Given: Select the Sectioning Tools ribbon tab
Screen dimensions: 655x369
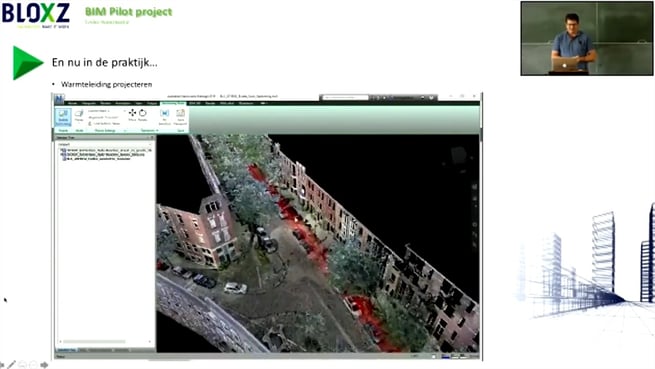Looking at the screenshot, I should point(173,103).
